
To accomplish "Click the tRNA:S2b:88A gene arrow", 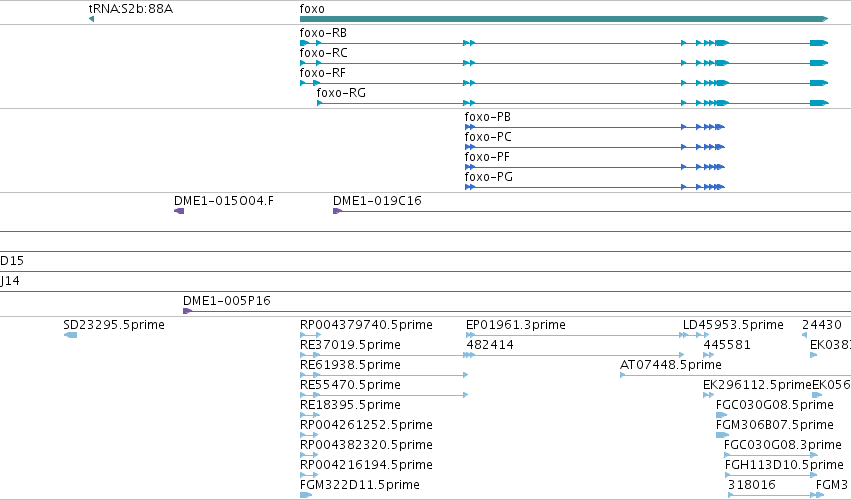I will point(91,19).
